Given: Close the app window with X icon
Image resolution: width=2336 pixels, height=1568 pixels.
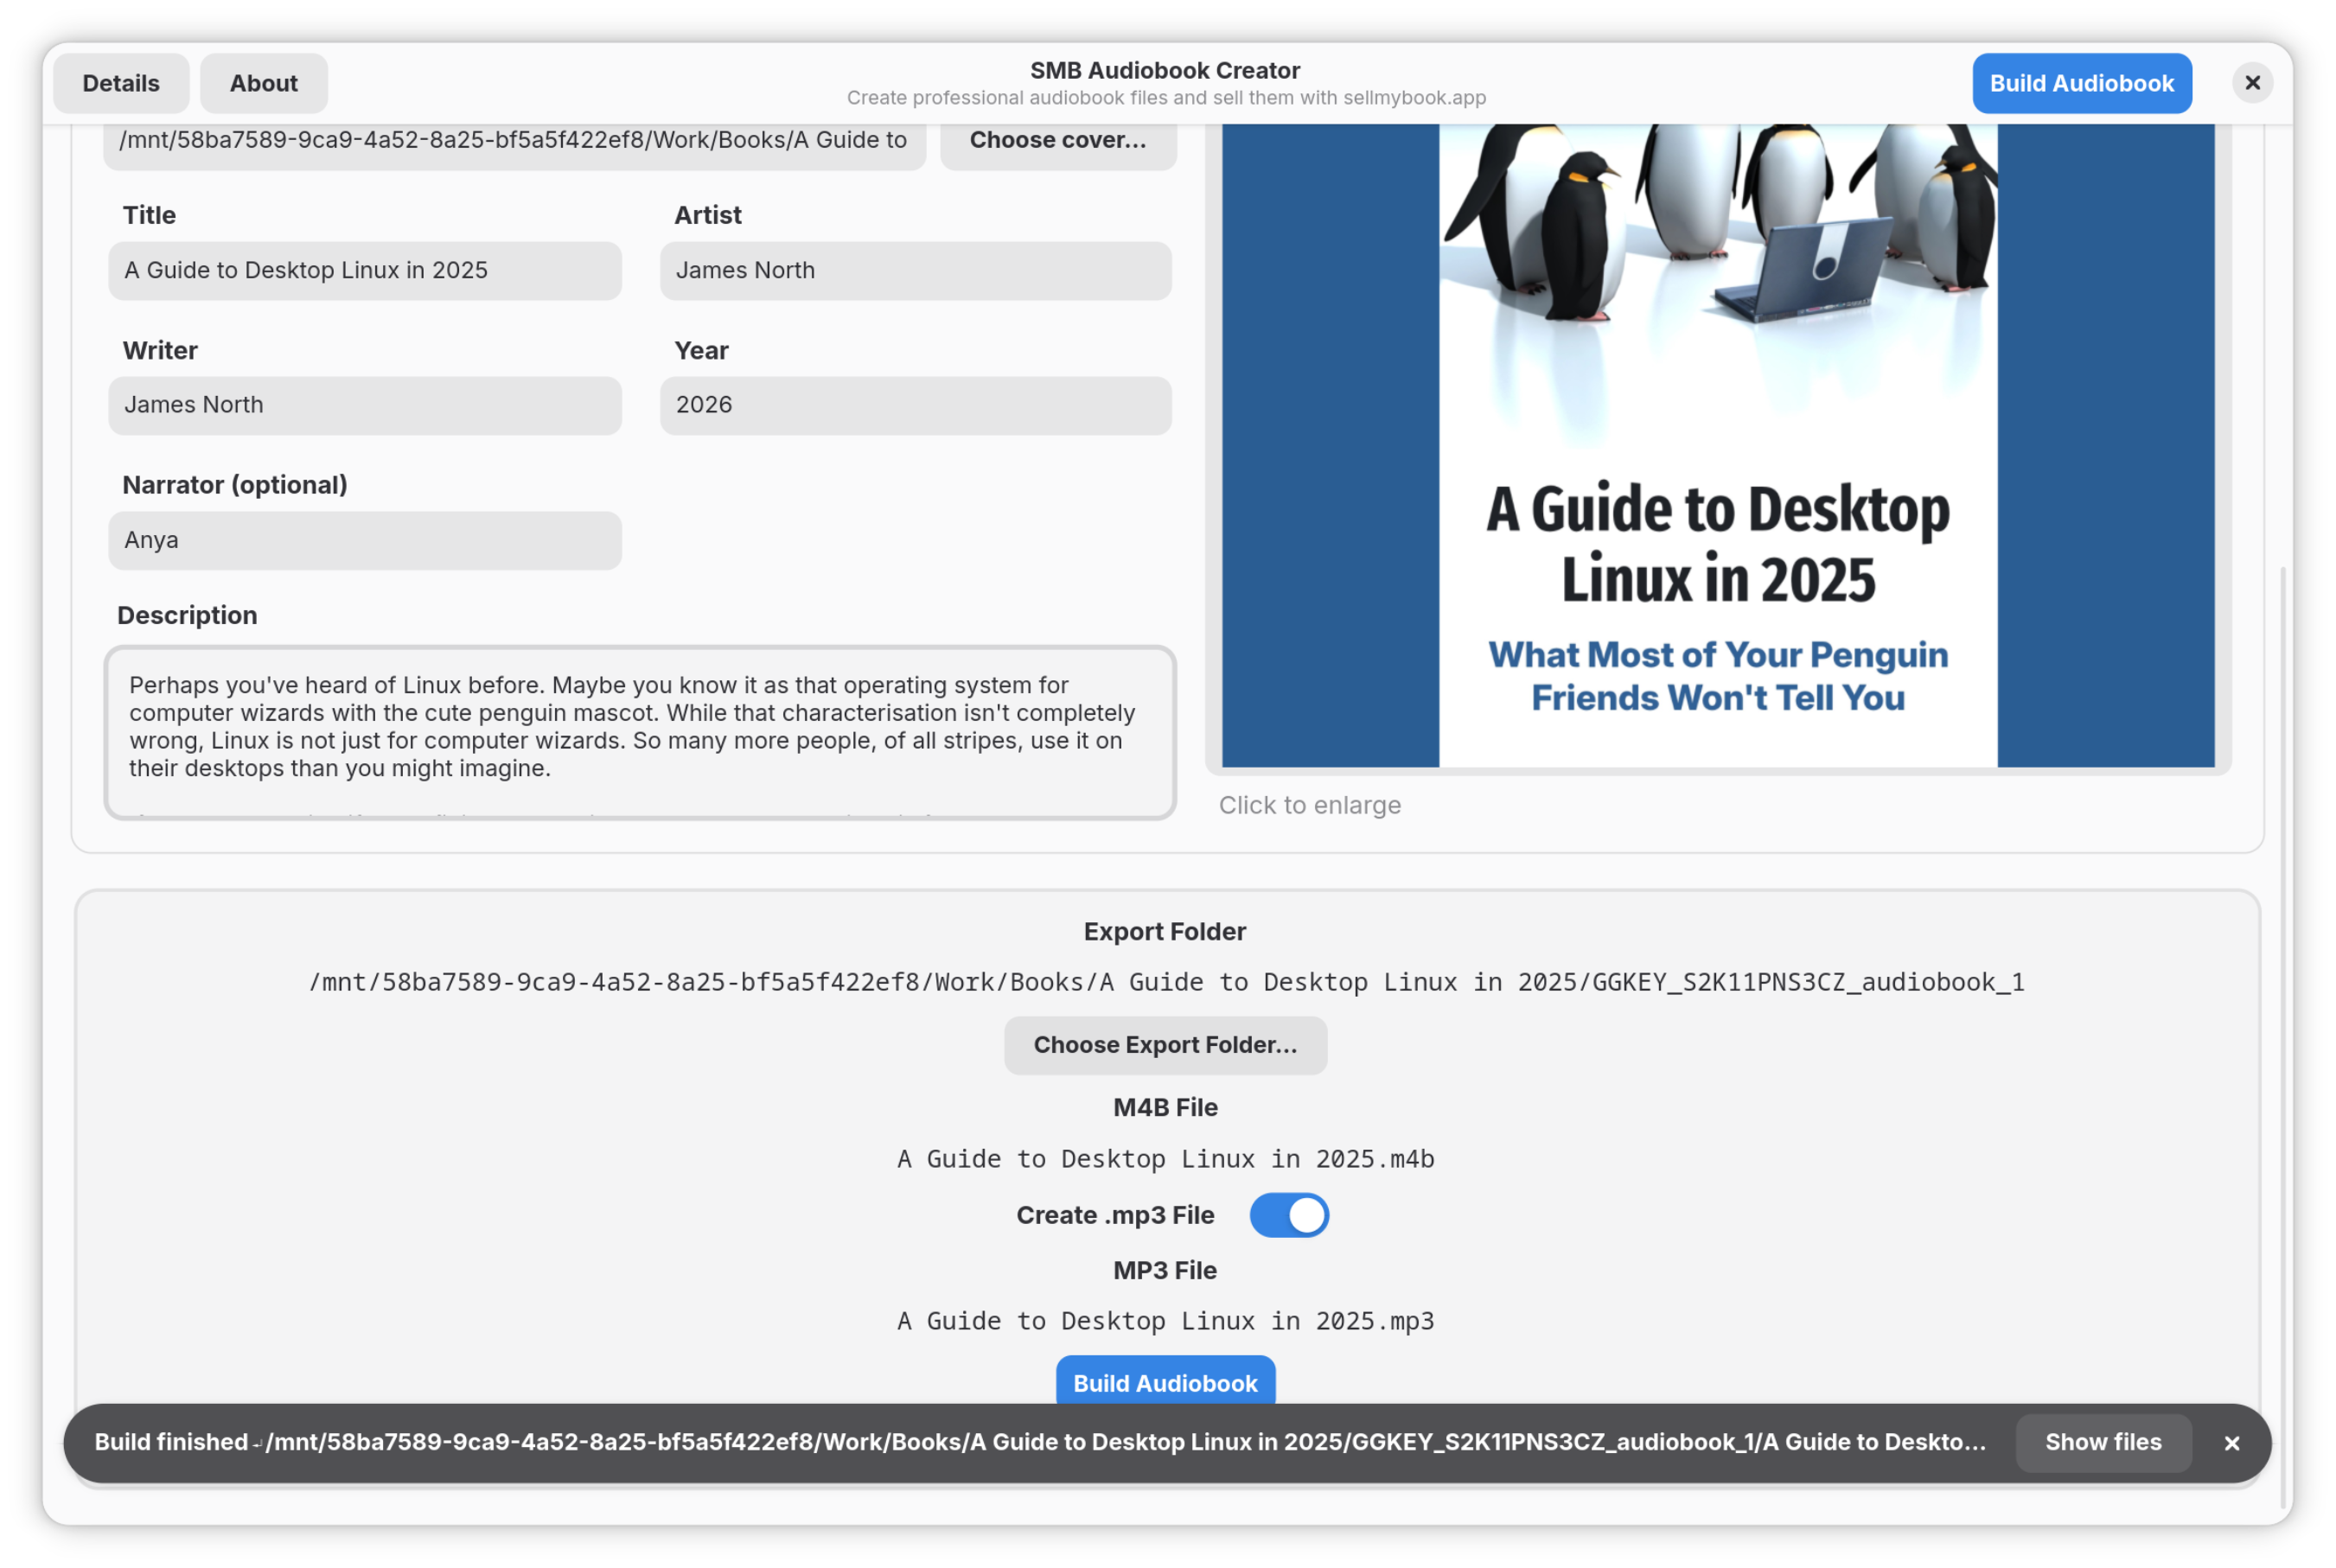Looking at the screenshot, I should (2252, 83).
